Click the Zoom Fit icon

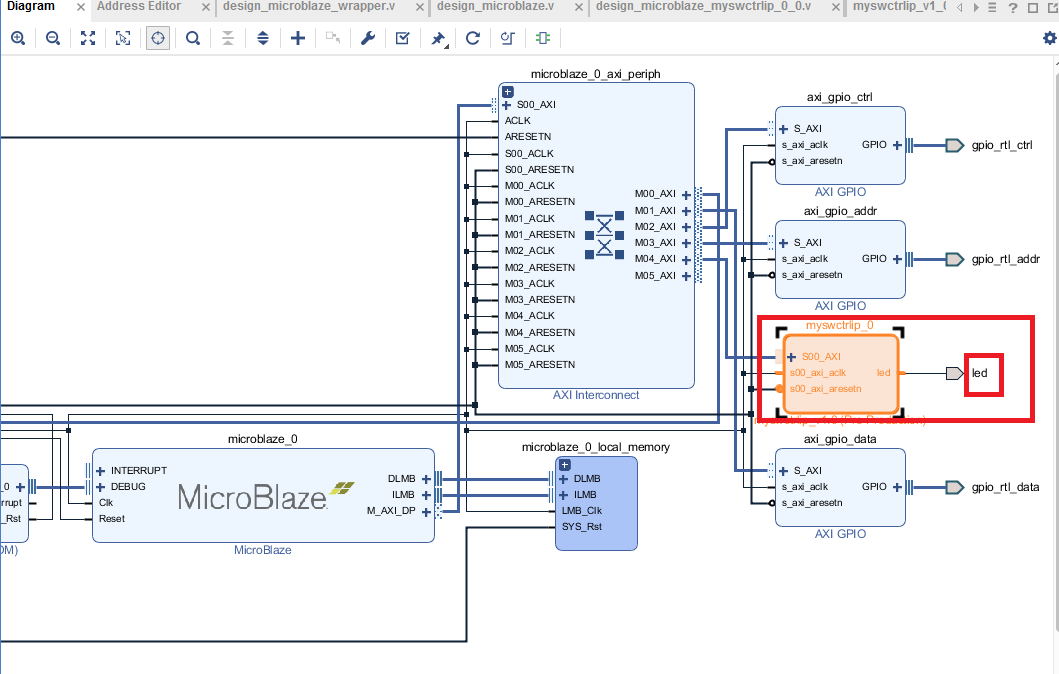pos(88,39)
